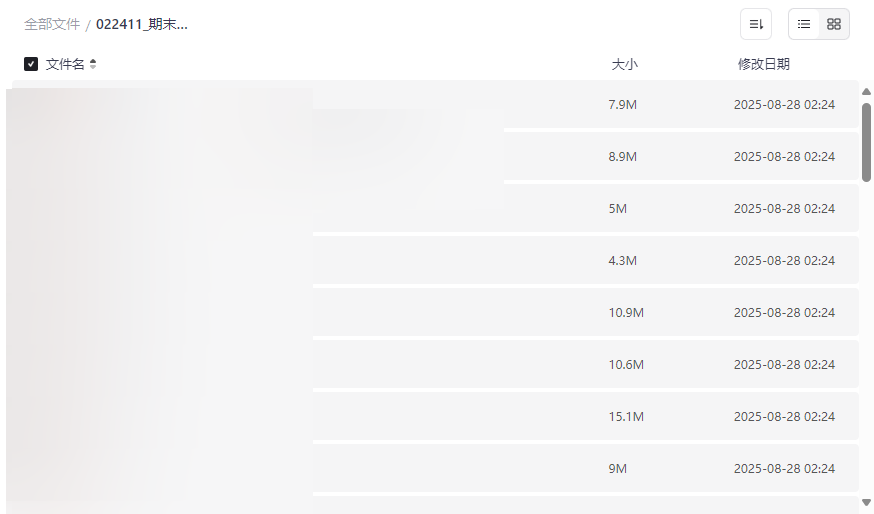The image size is (874, 514).
Task: Click the scrollbar down arrow
Action: (x=866, y=501)
